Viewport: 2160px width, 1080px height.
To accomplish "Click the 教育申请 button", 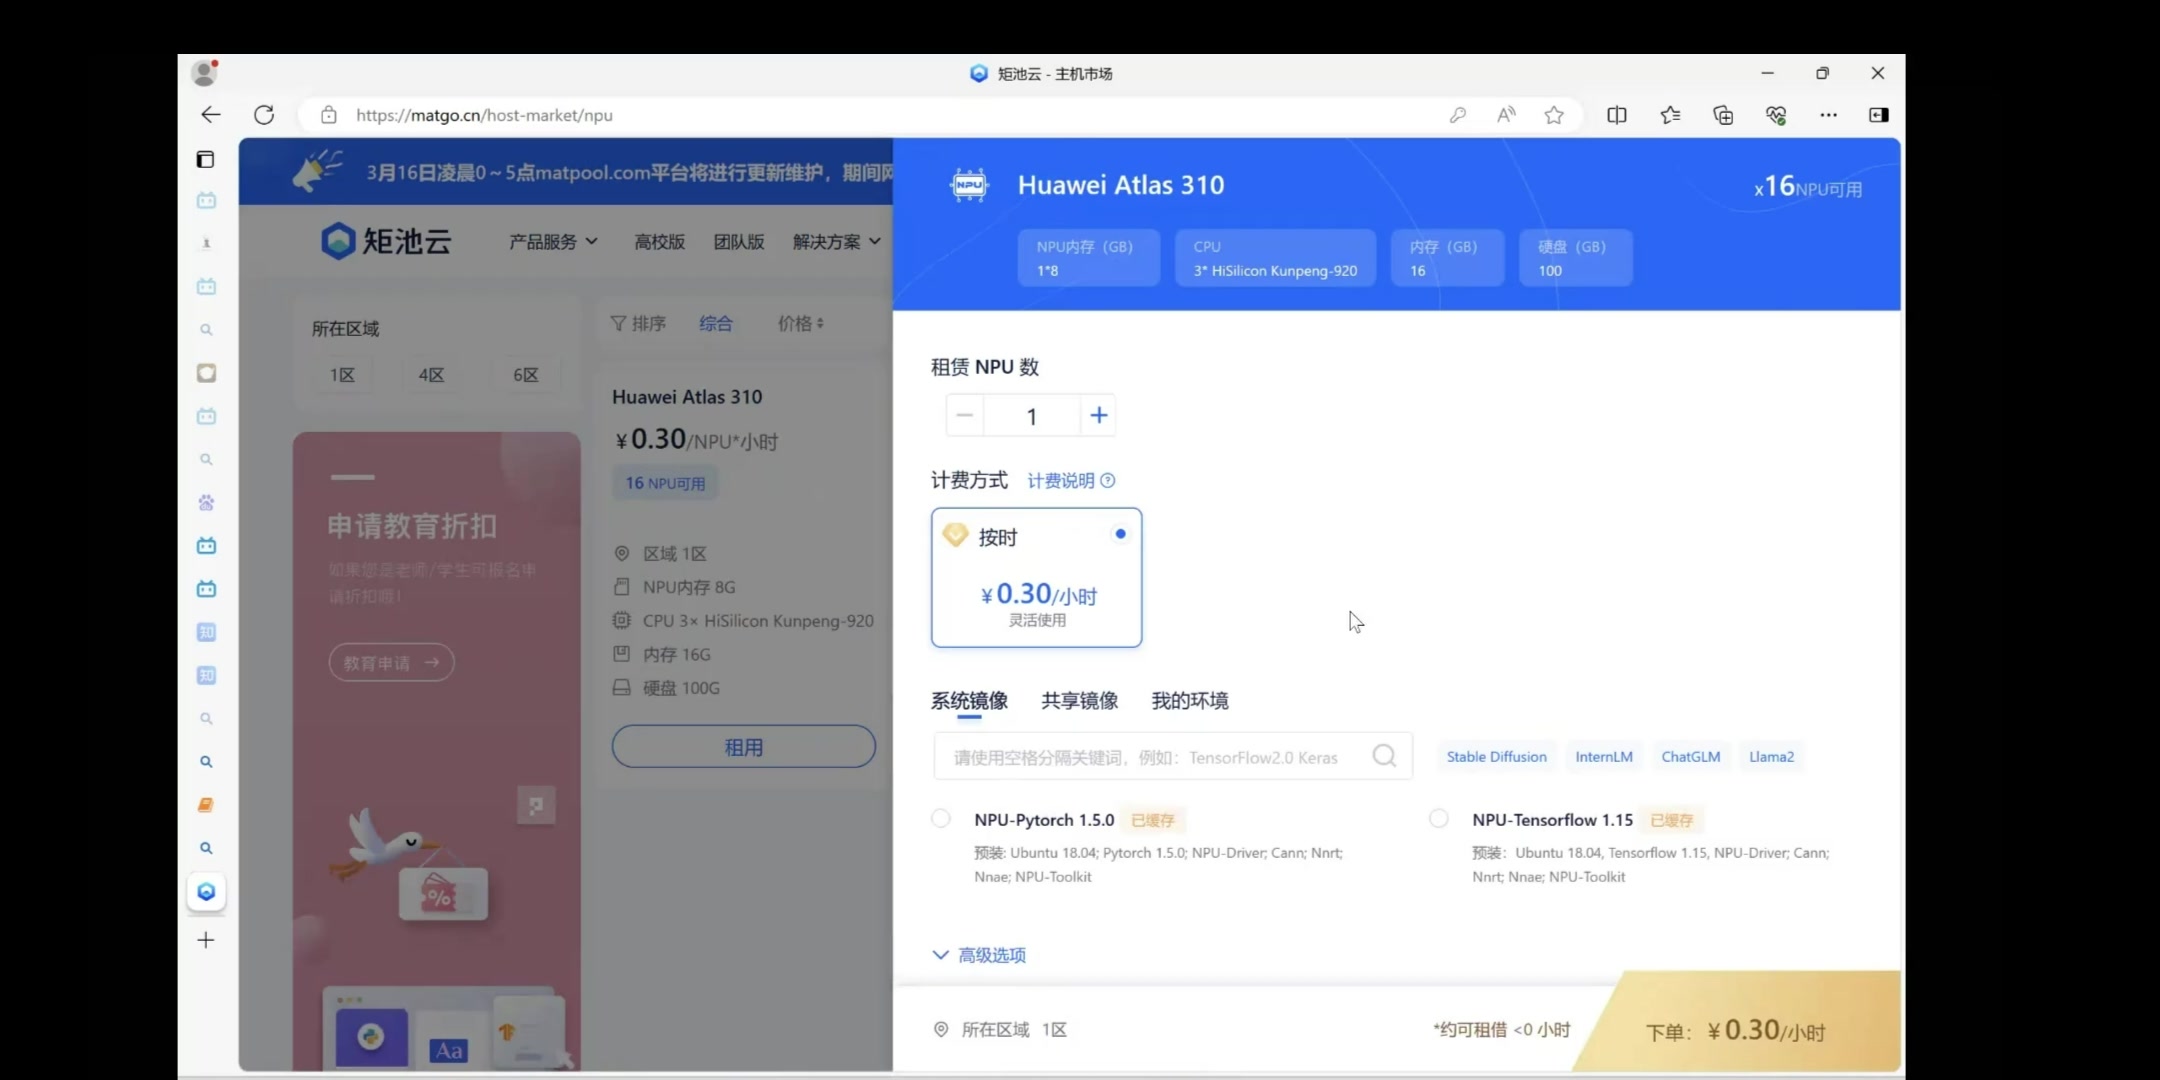I will click(x=391, y=662).
